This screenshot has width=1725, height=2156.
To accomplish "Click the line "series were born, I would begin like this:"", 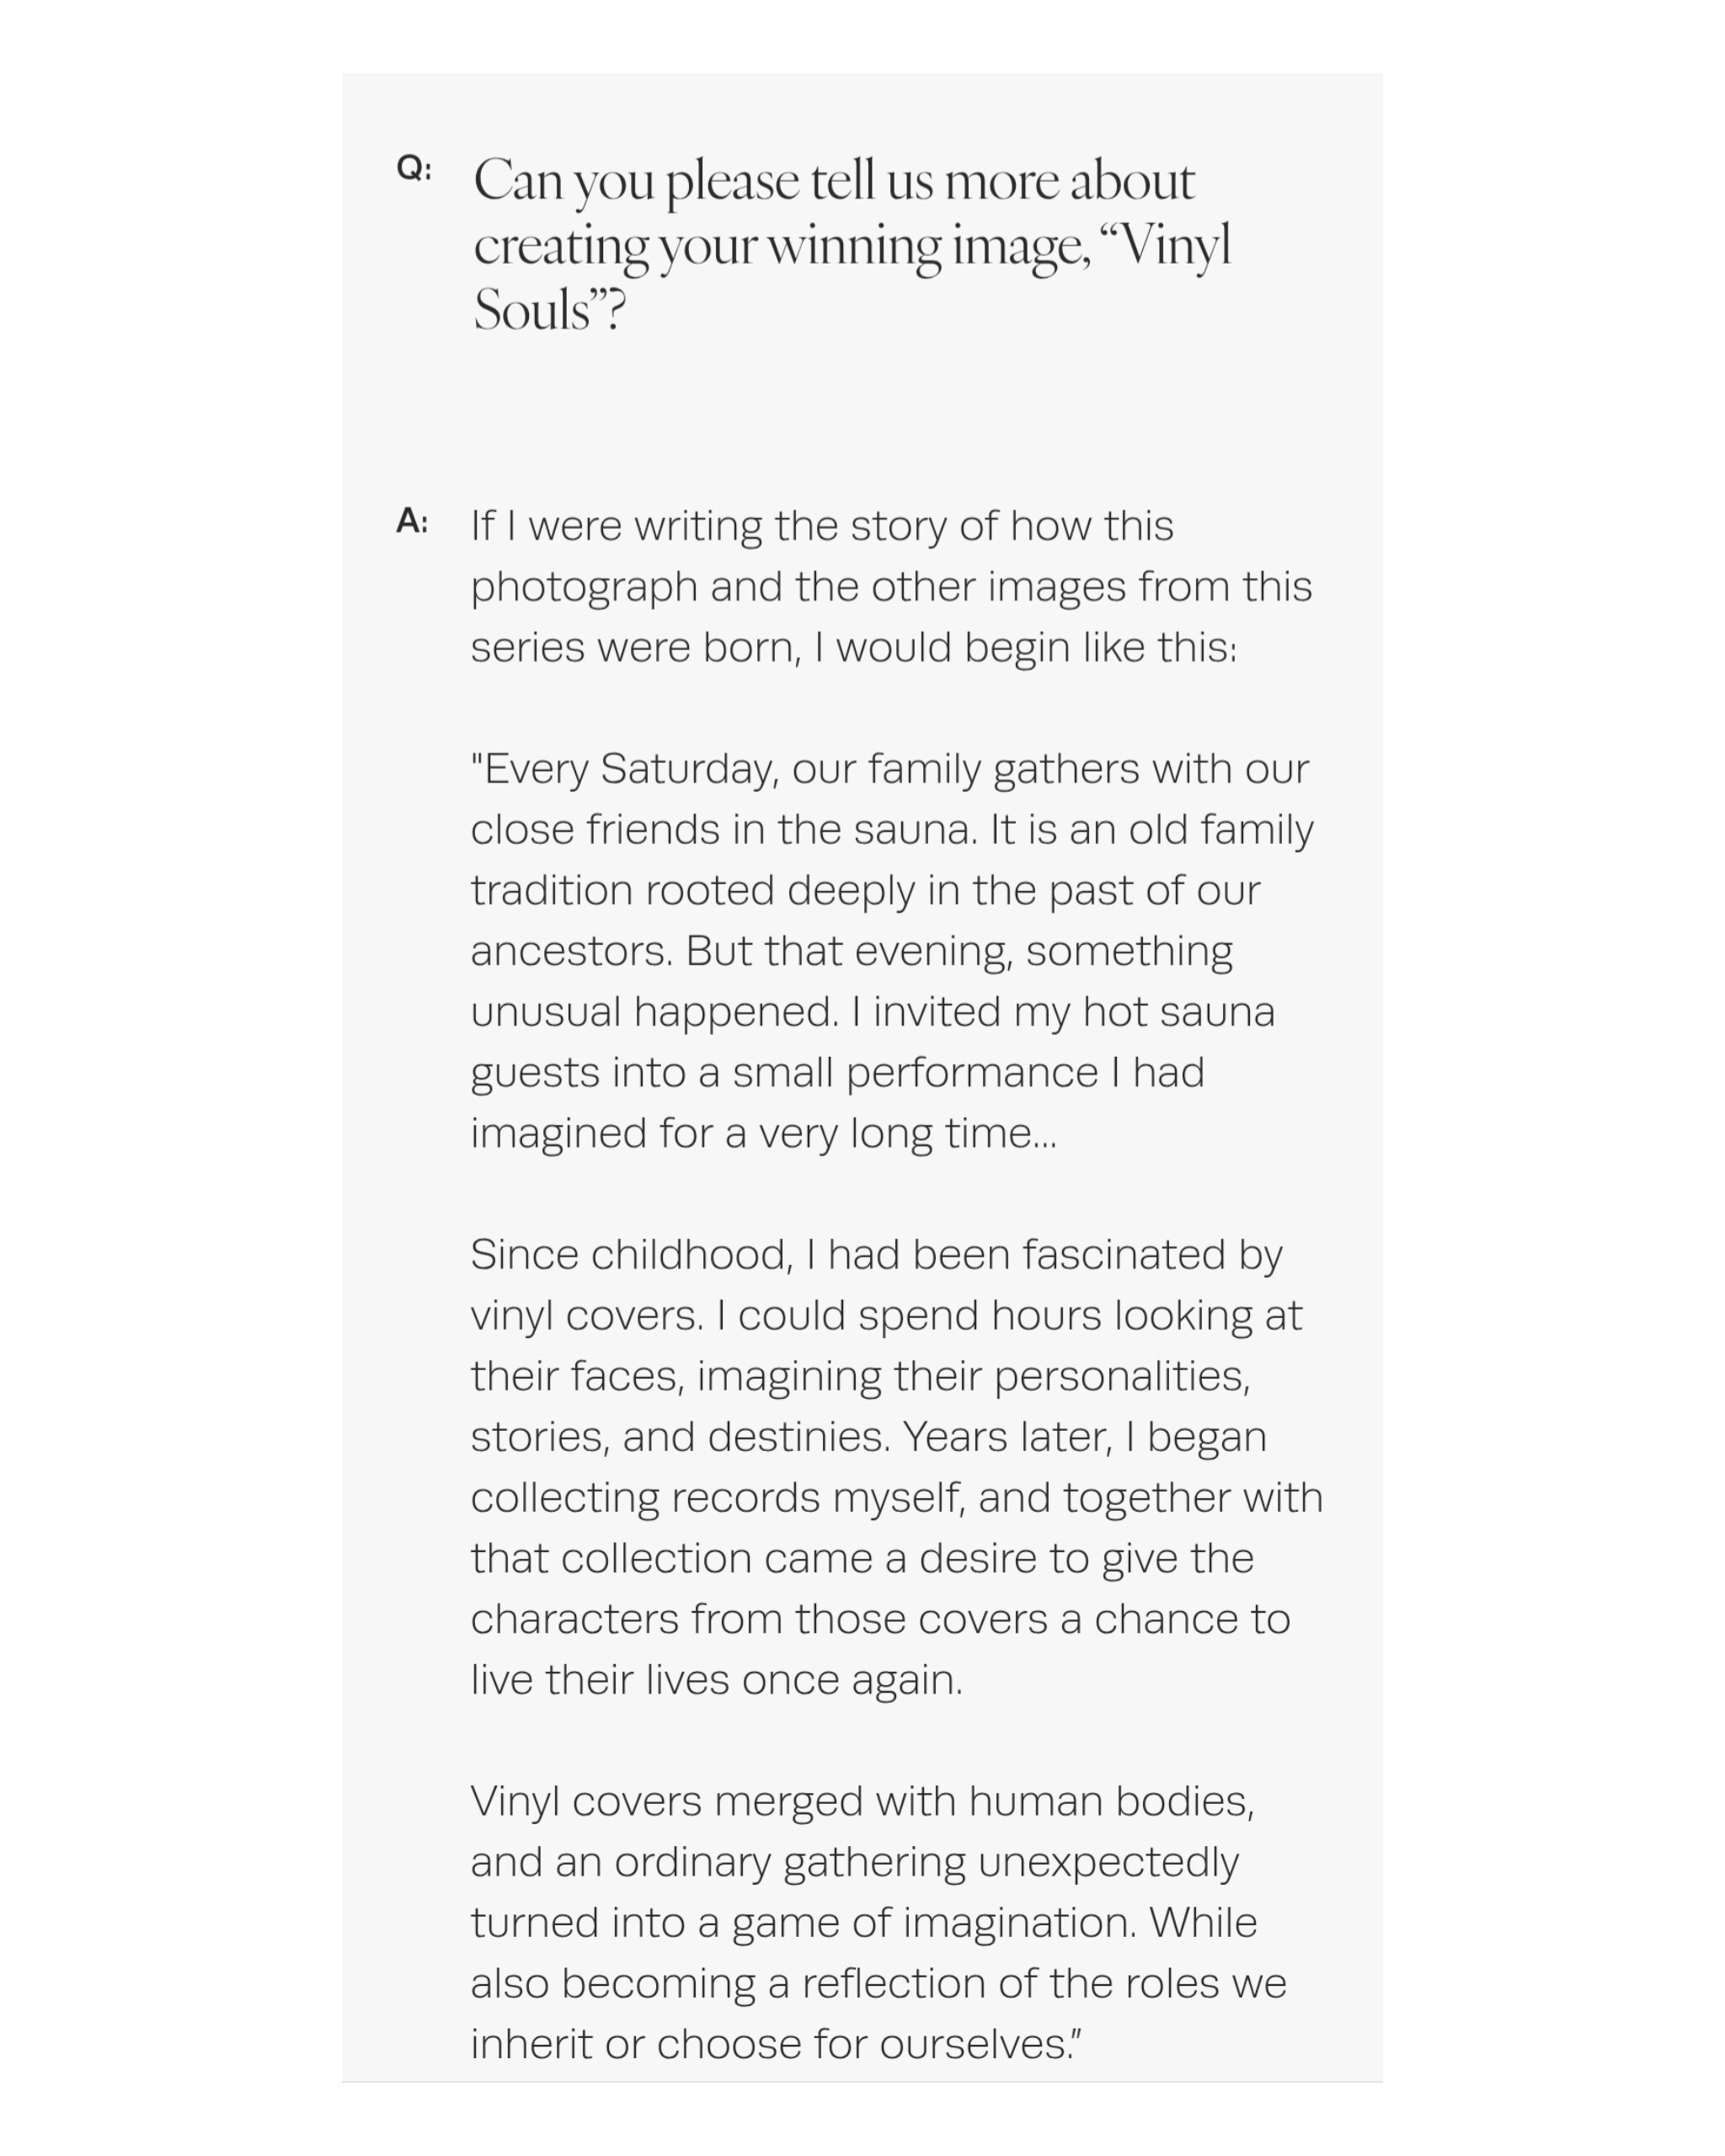I will pyautogui.click(x=854, y=648).
